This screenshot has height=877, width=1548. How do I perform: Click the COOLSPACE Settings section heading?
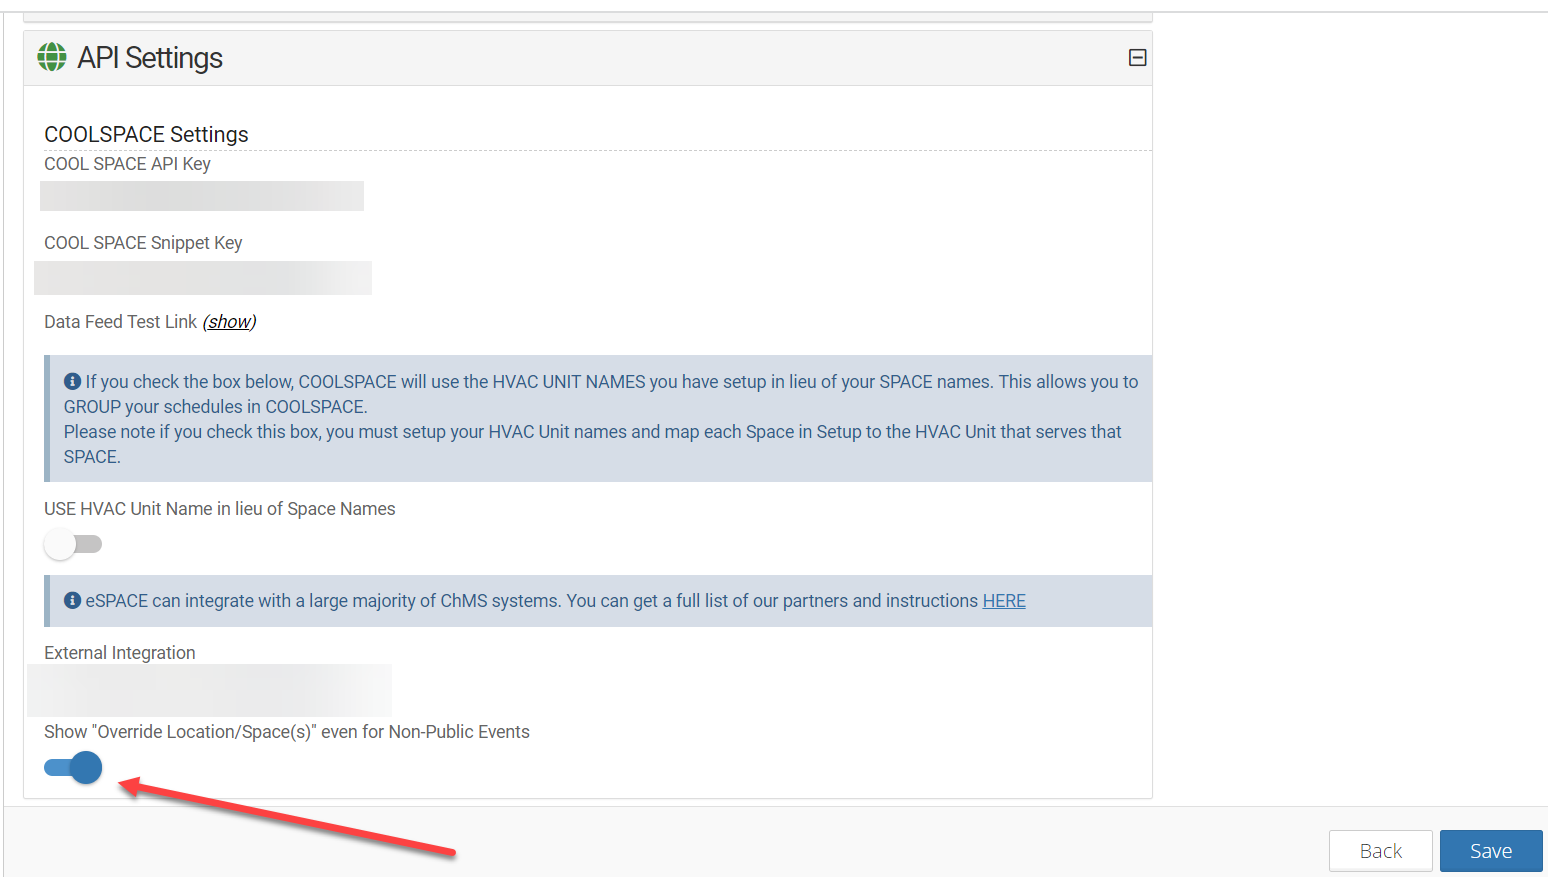(x=146, y=134)
